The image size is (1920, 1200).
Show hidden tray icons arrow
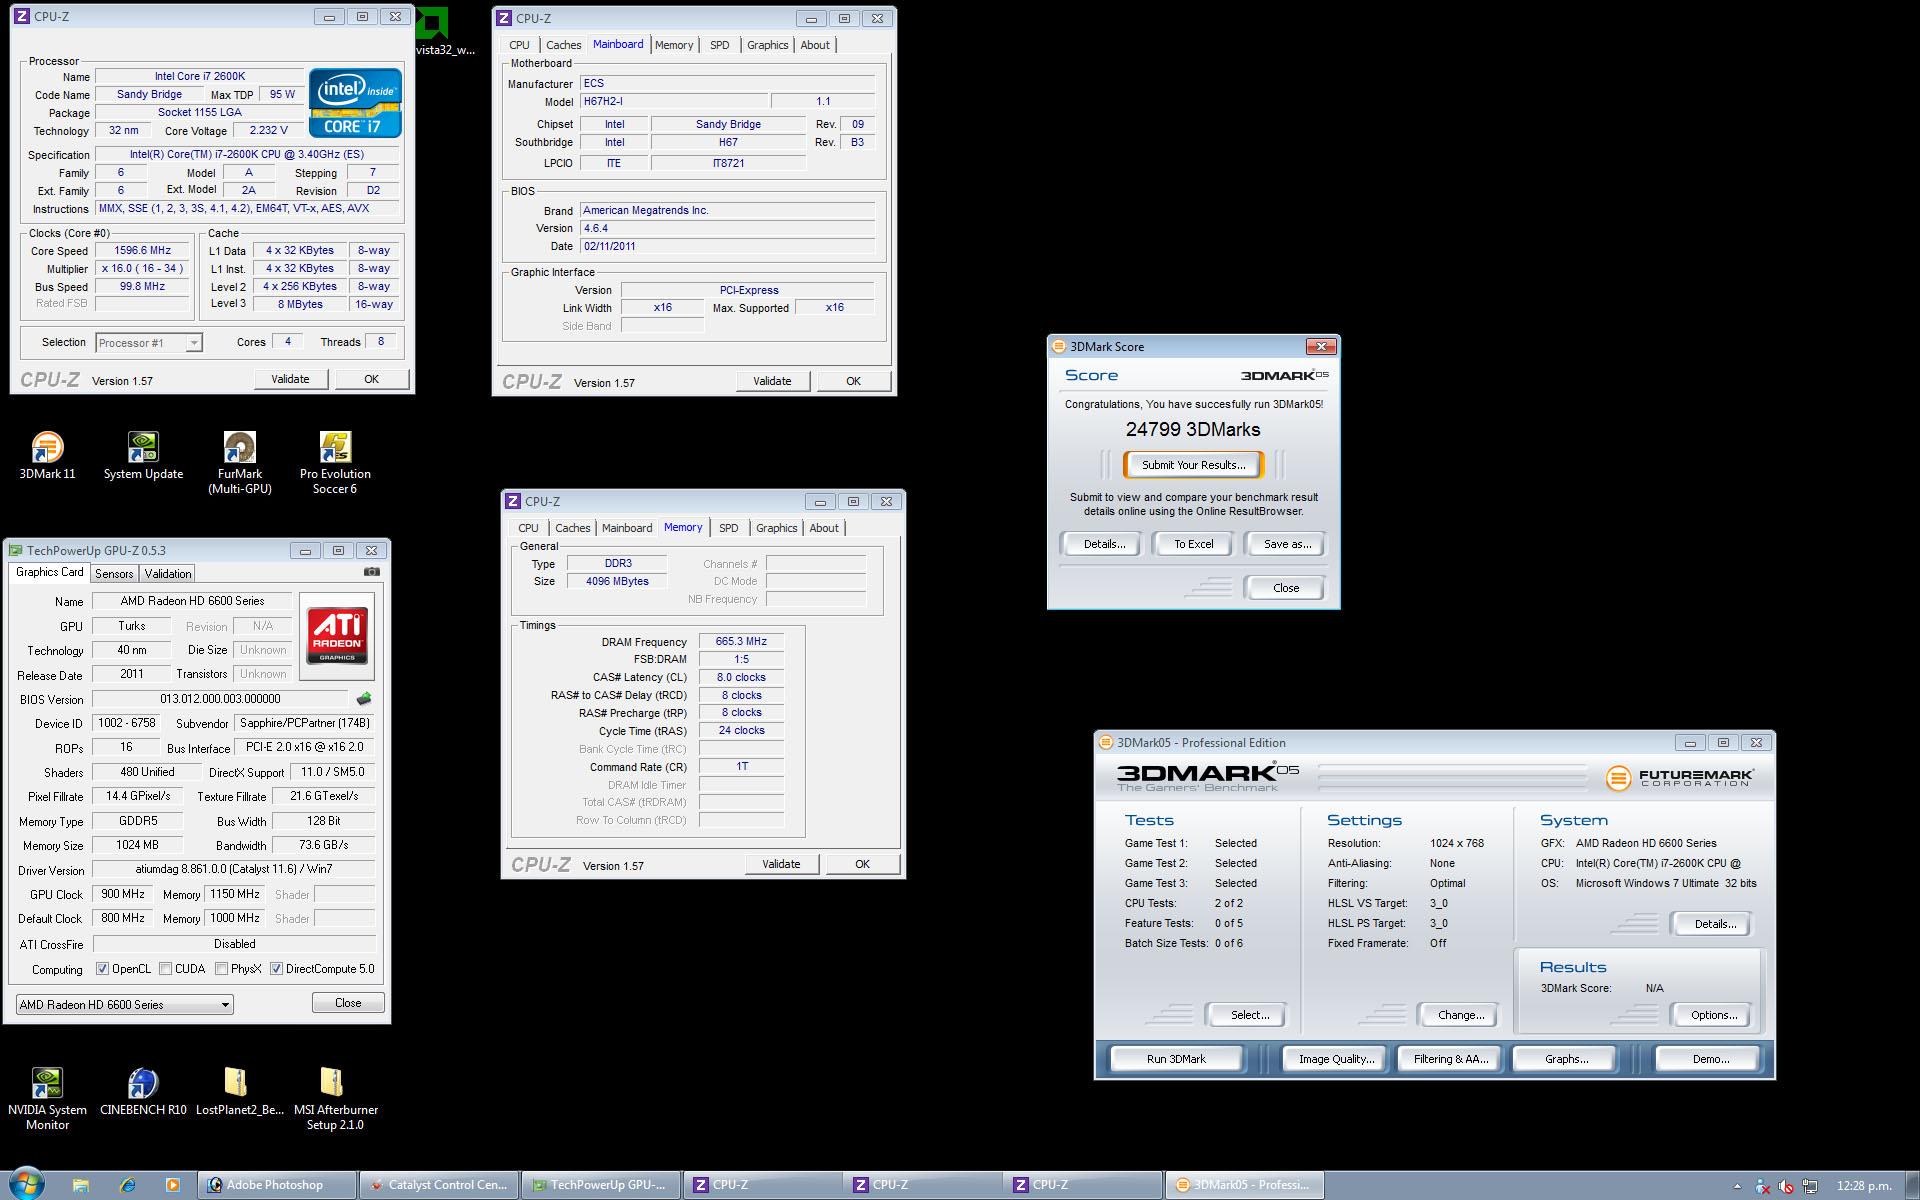(x=1737, y=1187)
